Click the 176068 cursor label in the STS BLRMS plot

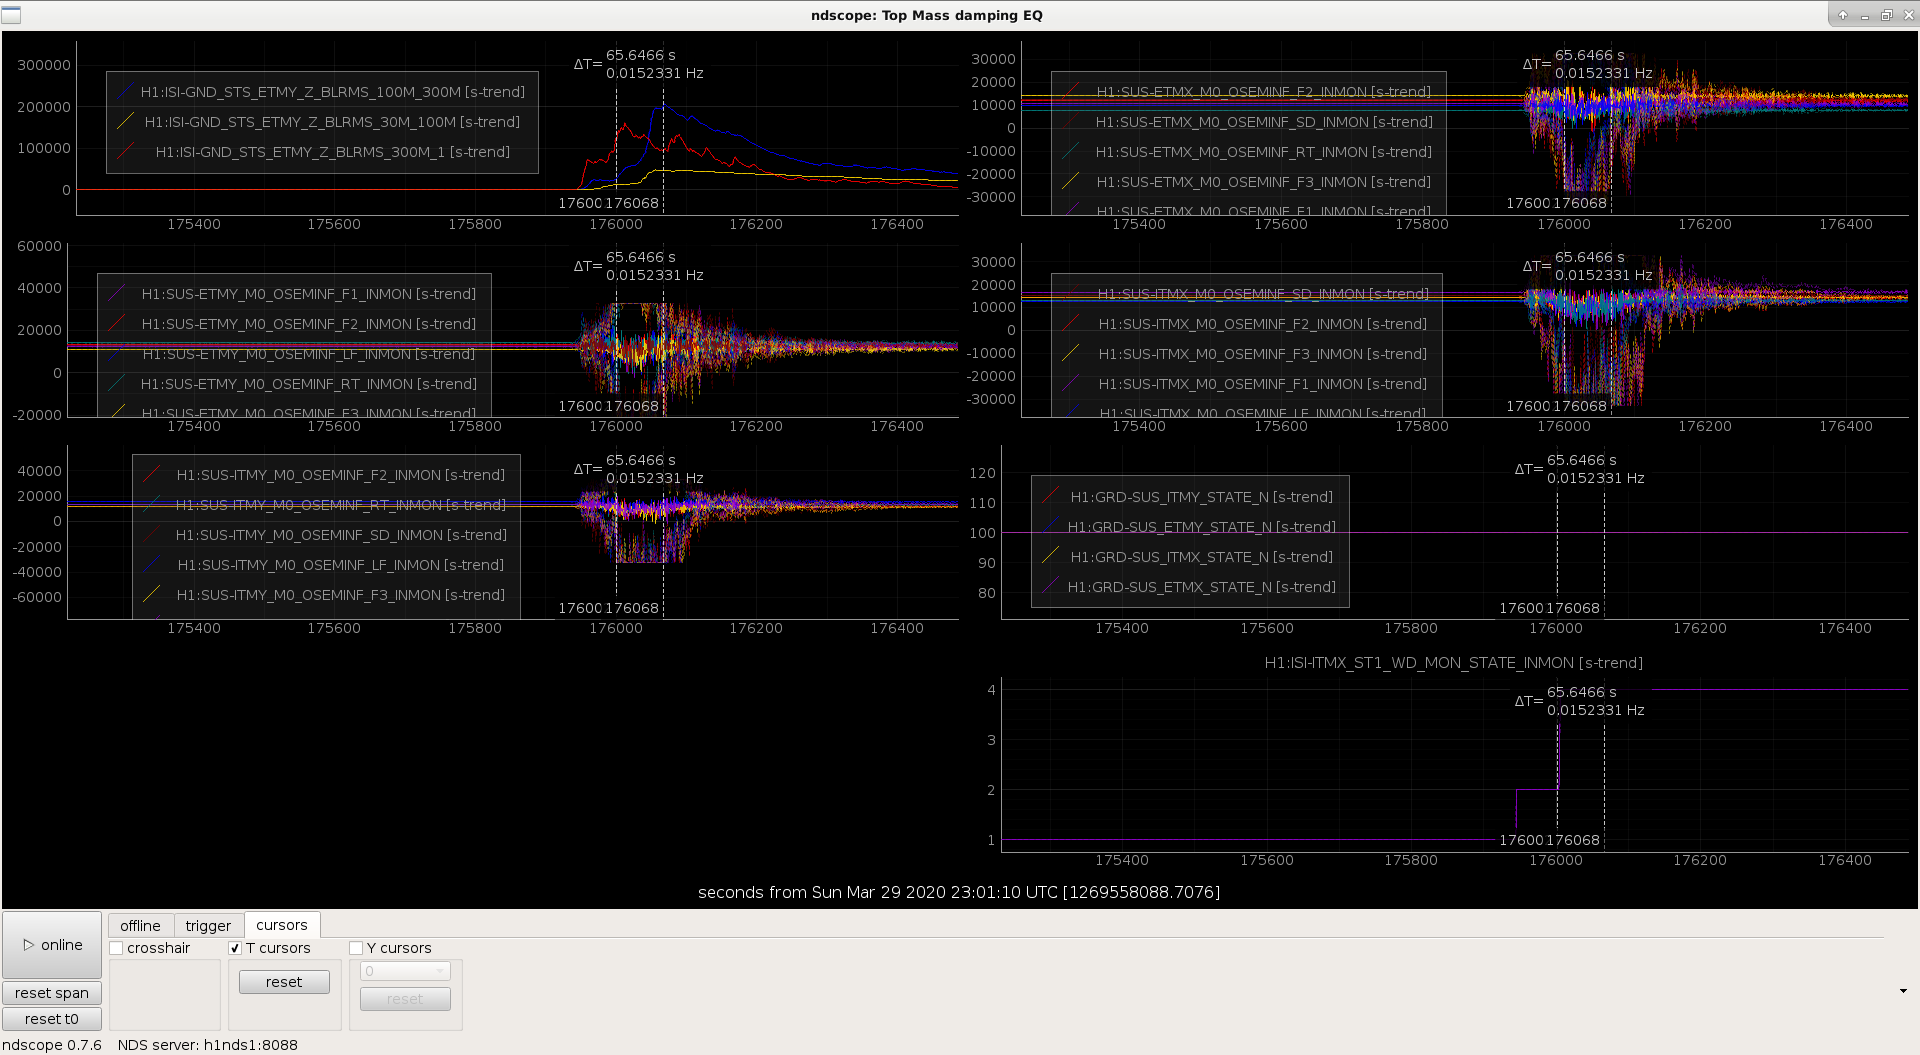[632, 203]
